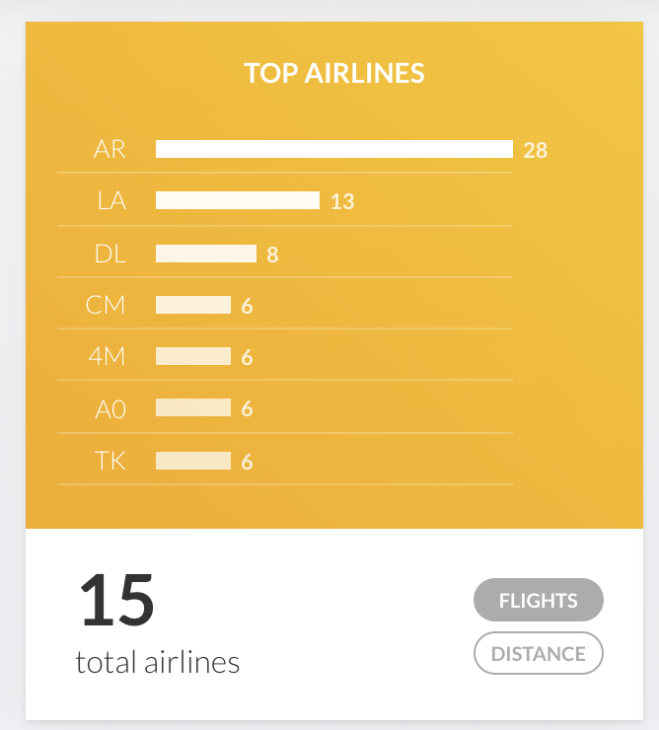Screen dimensions: 659x730
Task: Click the A0 airline bar
Action: tap(193, 407)
